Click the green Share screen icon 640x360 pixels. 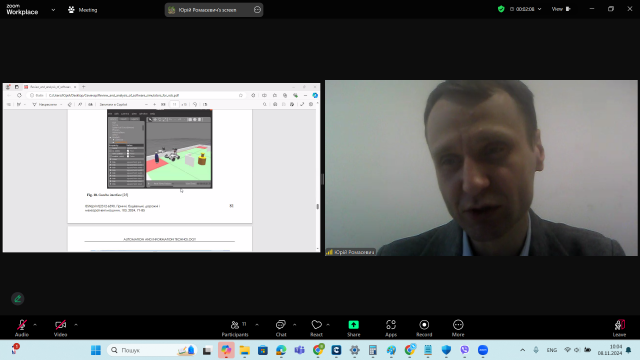pyautogui.click(x=353, y=325)
